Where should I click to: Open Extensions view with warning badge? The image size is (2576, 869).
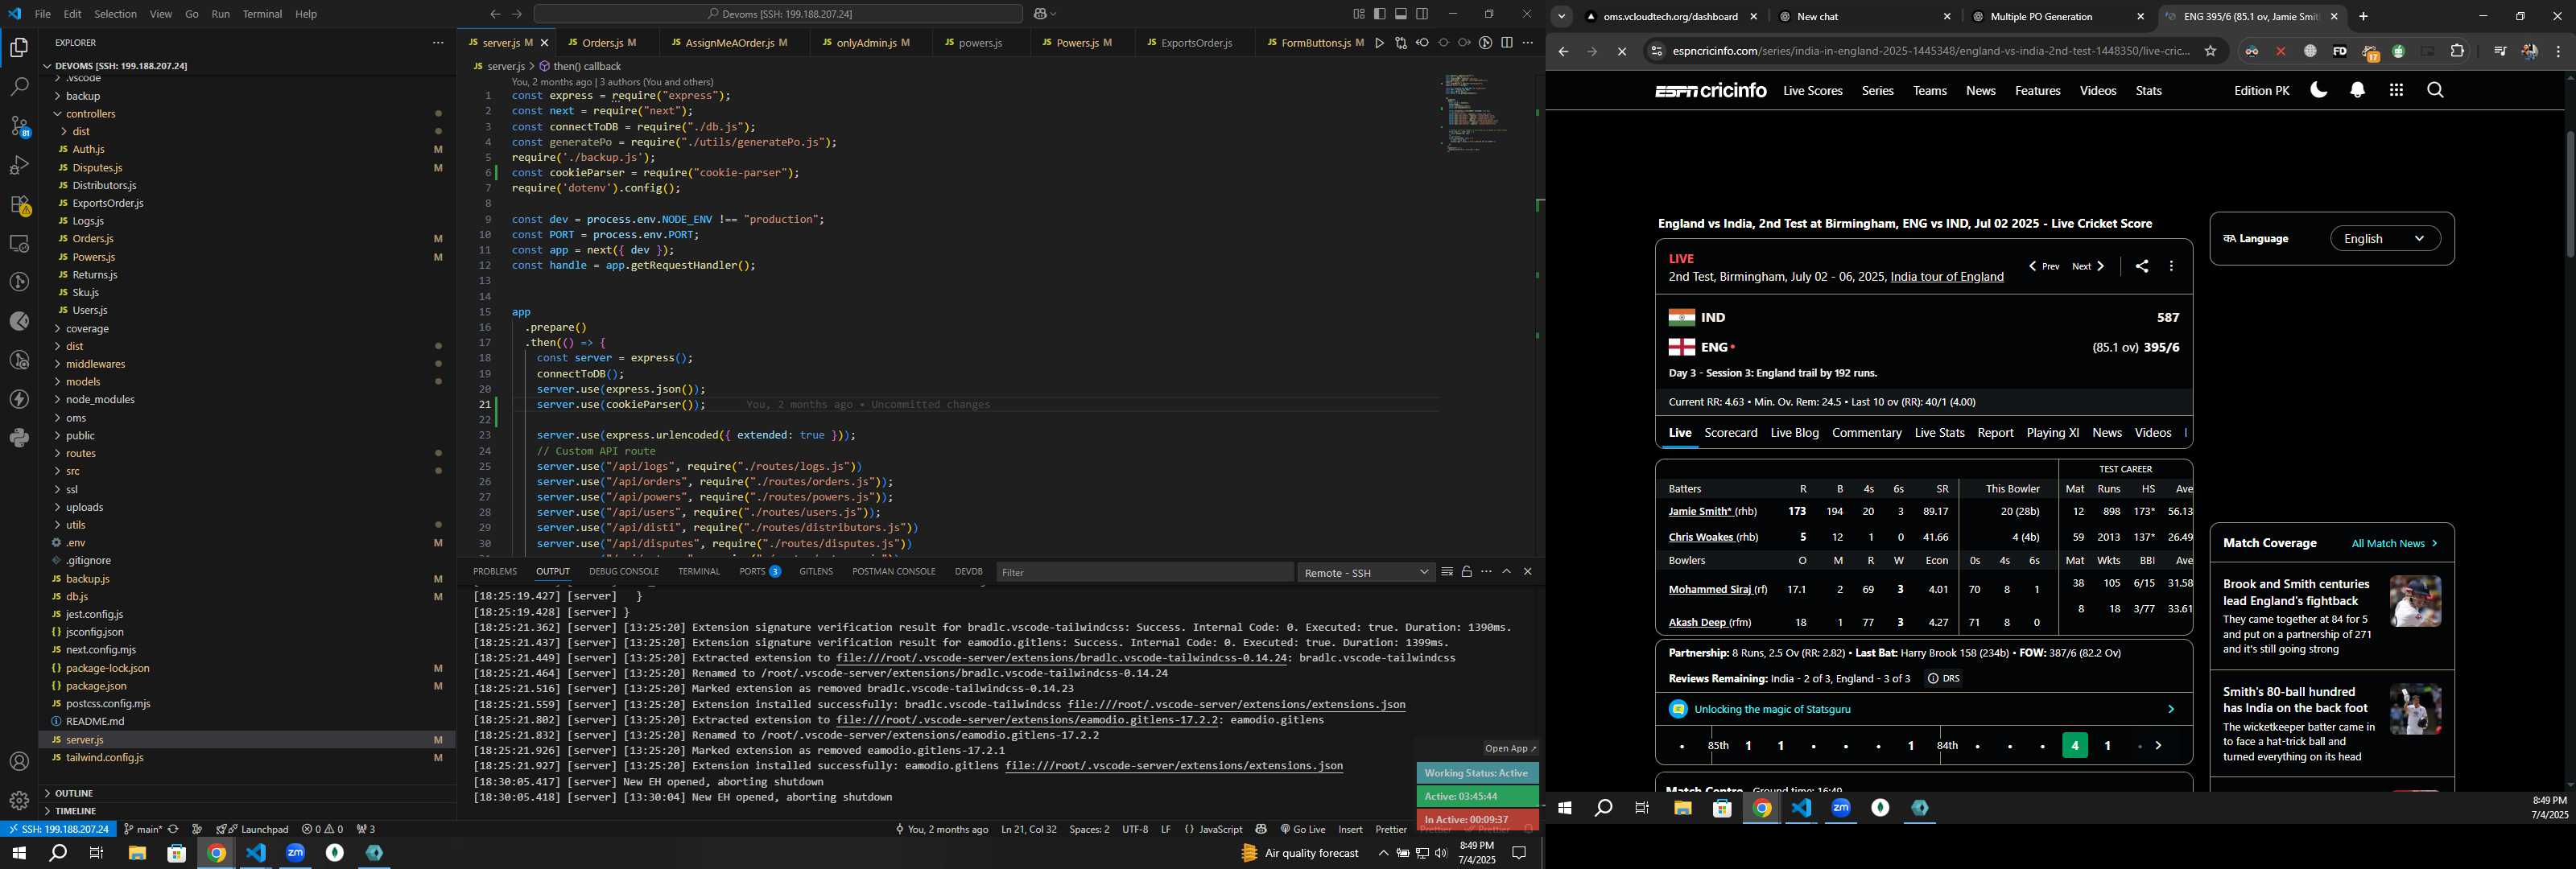pos(19,205)
